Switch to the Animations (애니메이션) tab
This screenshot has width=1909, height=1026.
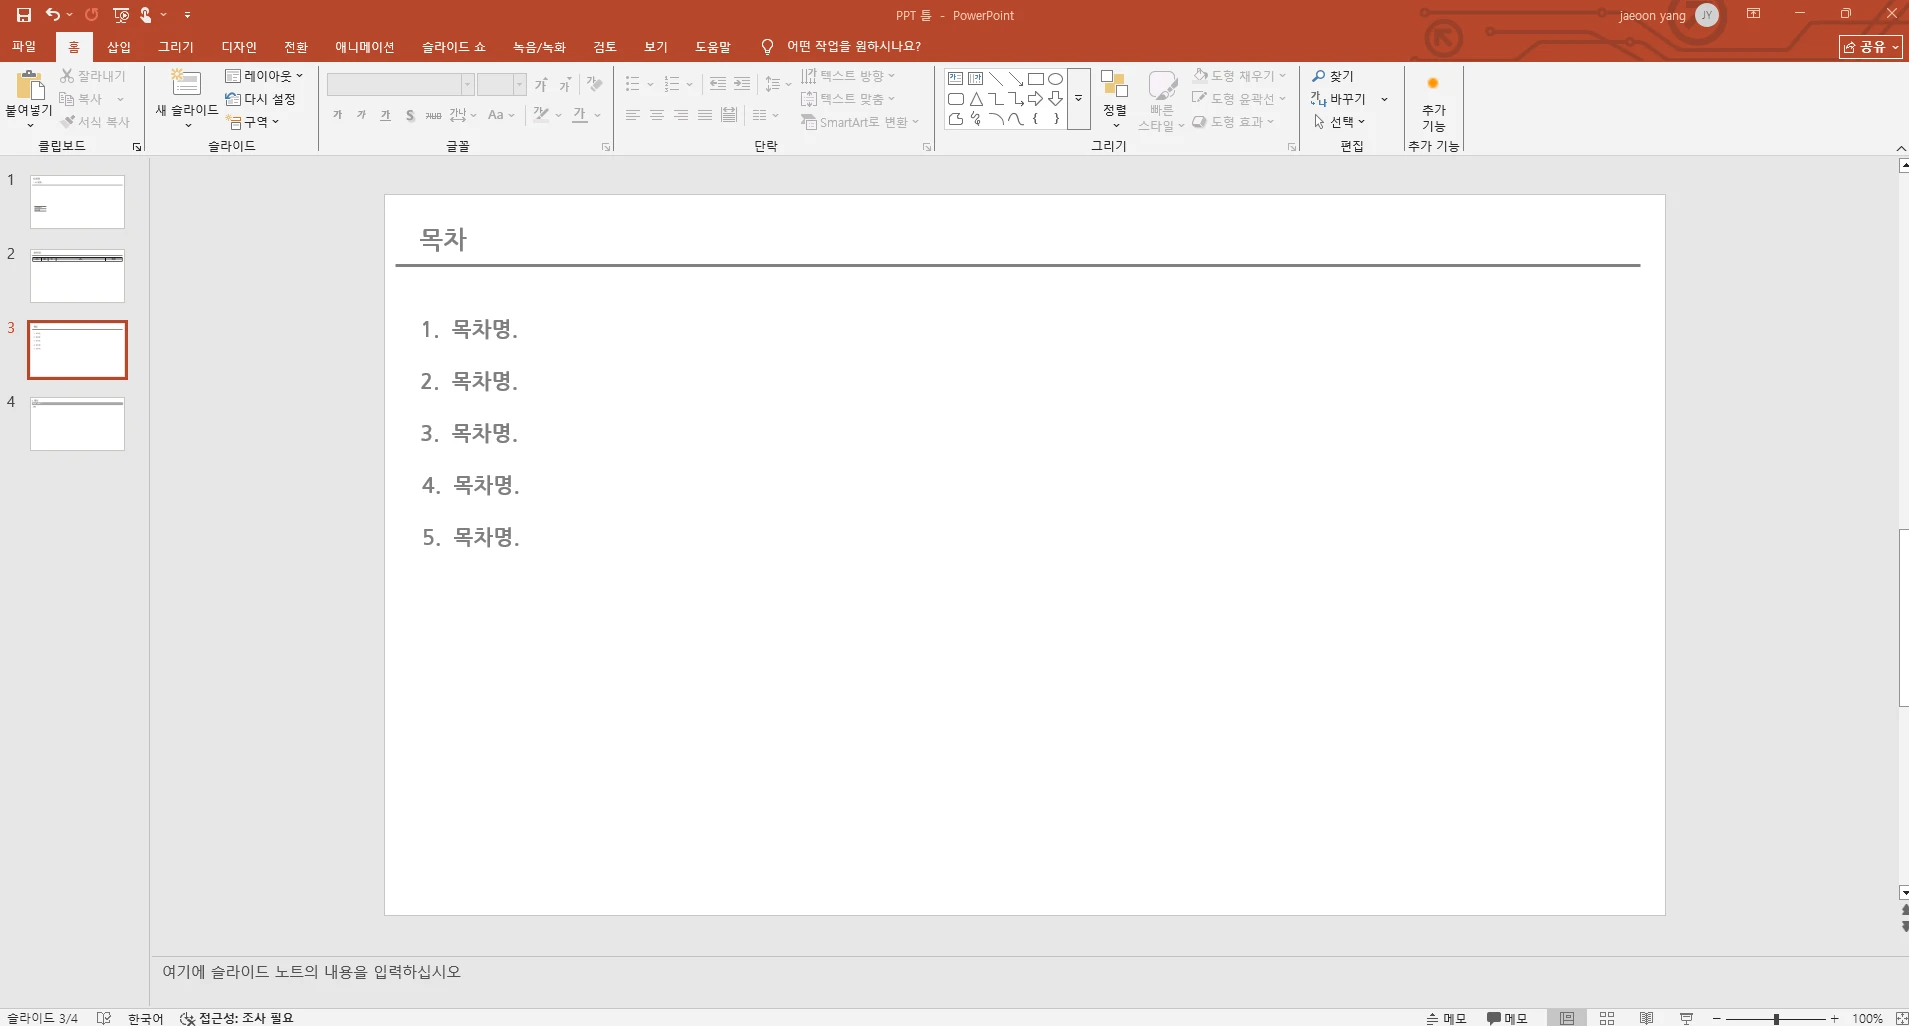[365, 47]
